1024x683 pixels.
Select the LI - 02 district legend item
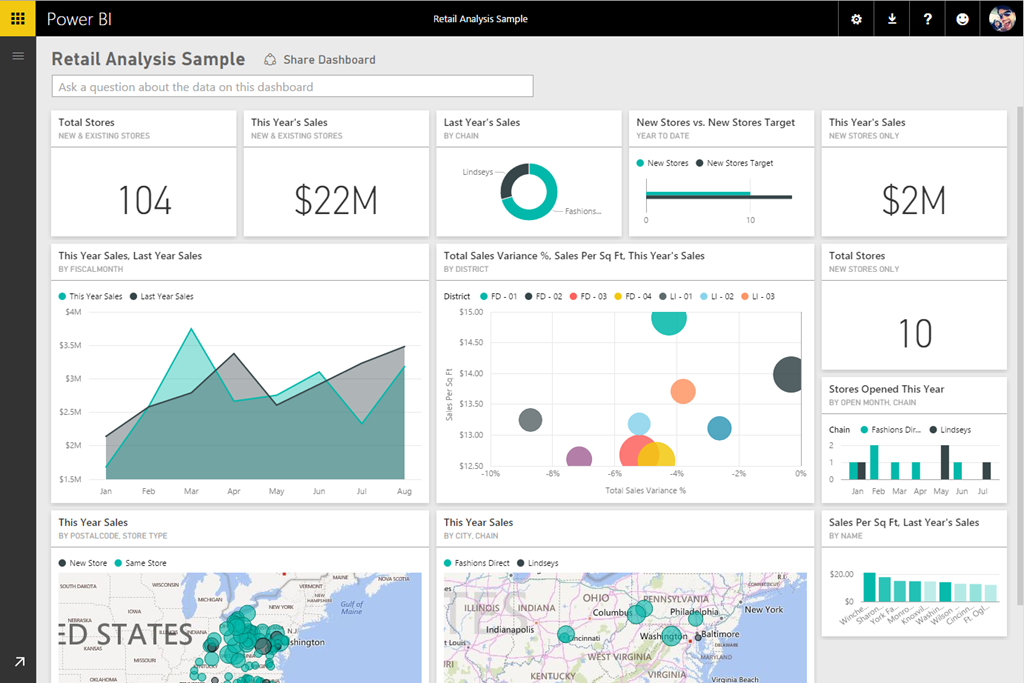point(717,296)
